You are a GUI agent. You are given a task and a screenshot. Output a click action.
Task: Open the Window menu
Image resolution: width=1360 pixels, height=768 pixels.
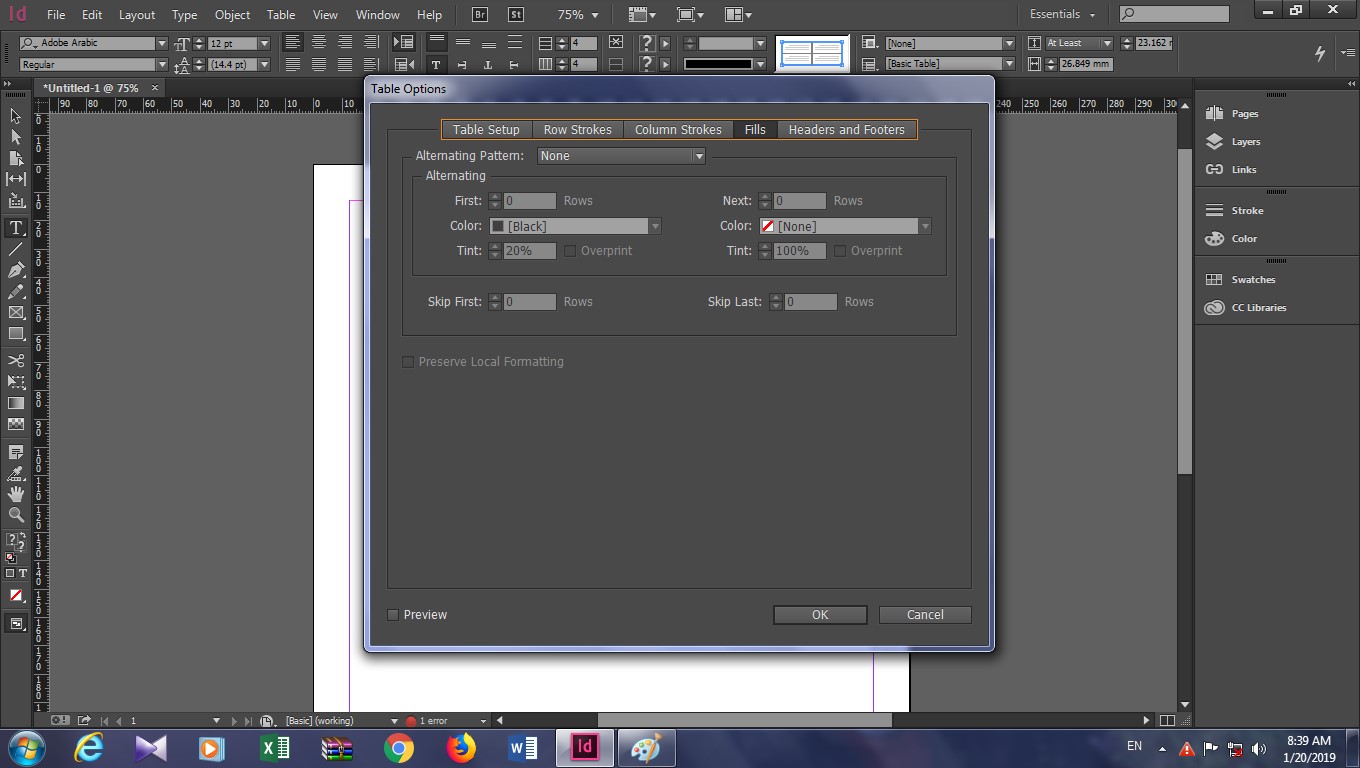(x=378, y=15)
